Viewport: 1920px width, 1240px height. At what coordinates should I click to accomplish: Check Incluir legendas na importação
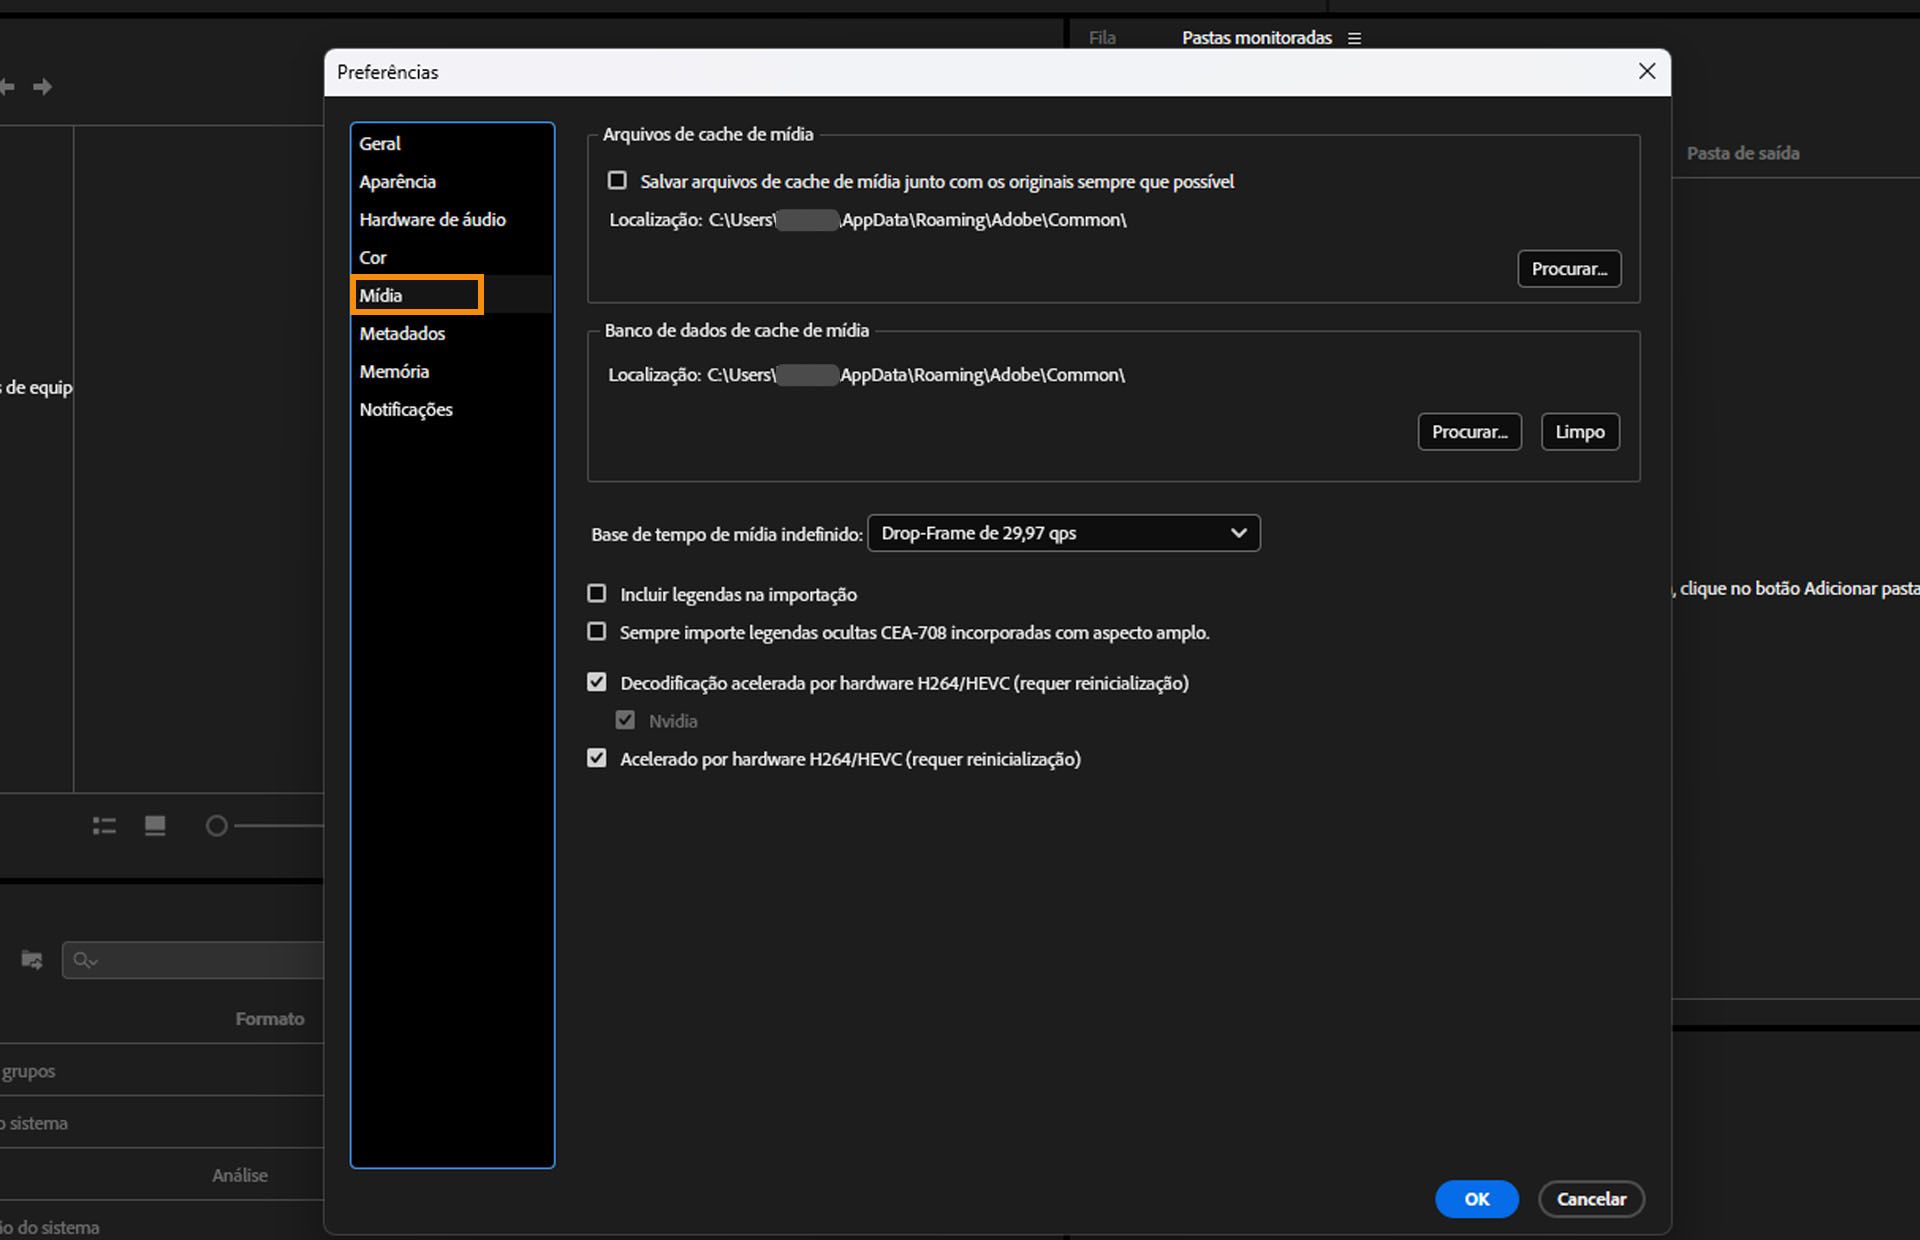[597, 594]
